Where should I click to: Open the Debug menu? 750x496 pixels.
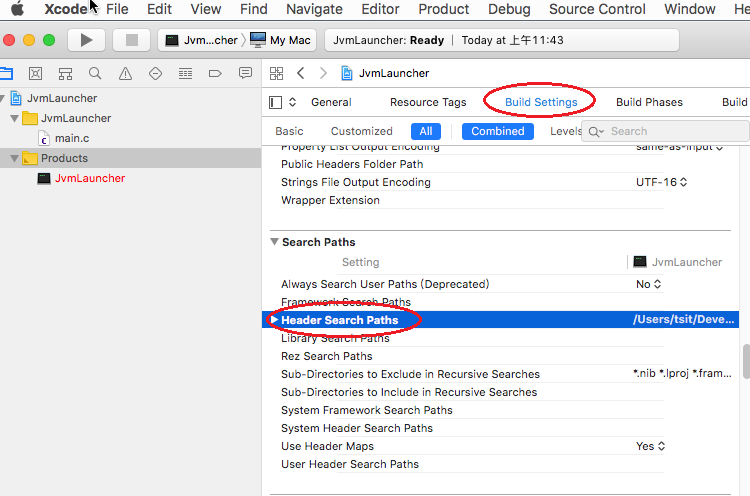(509, 9)
